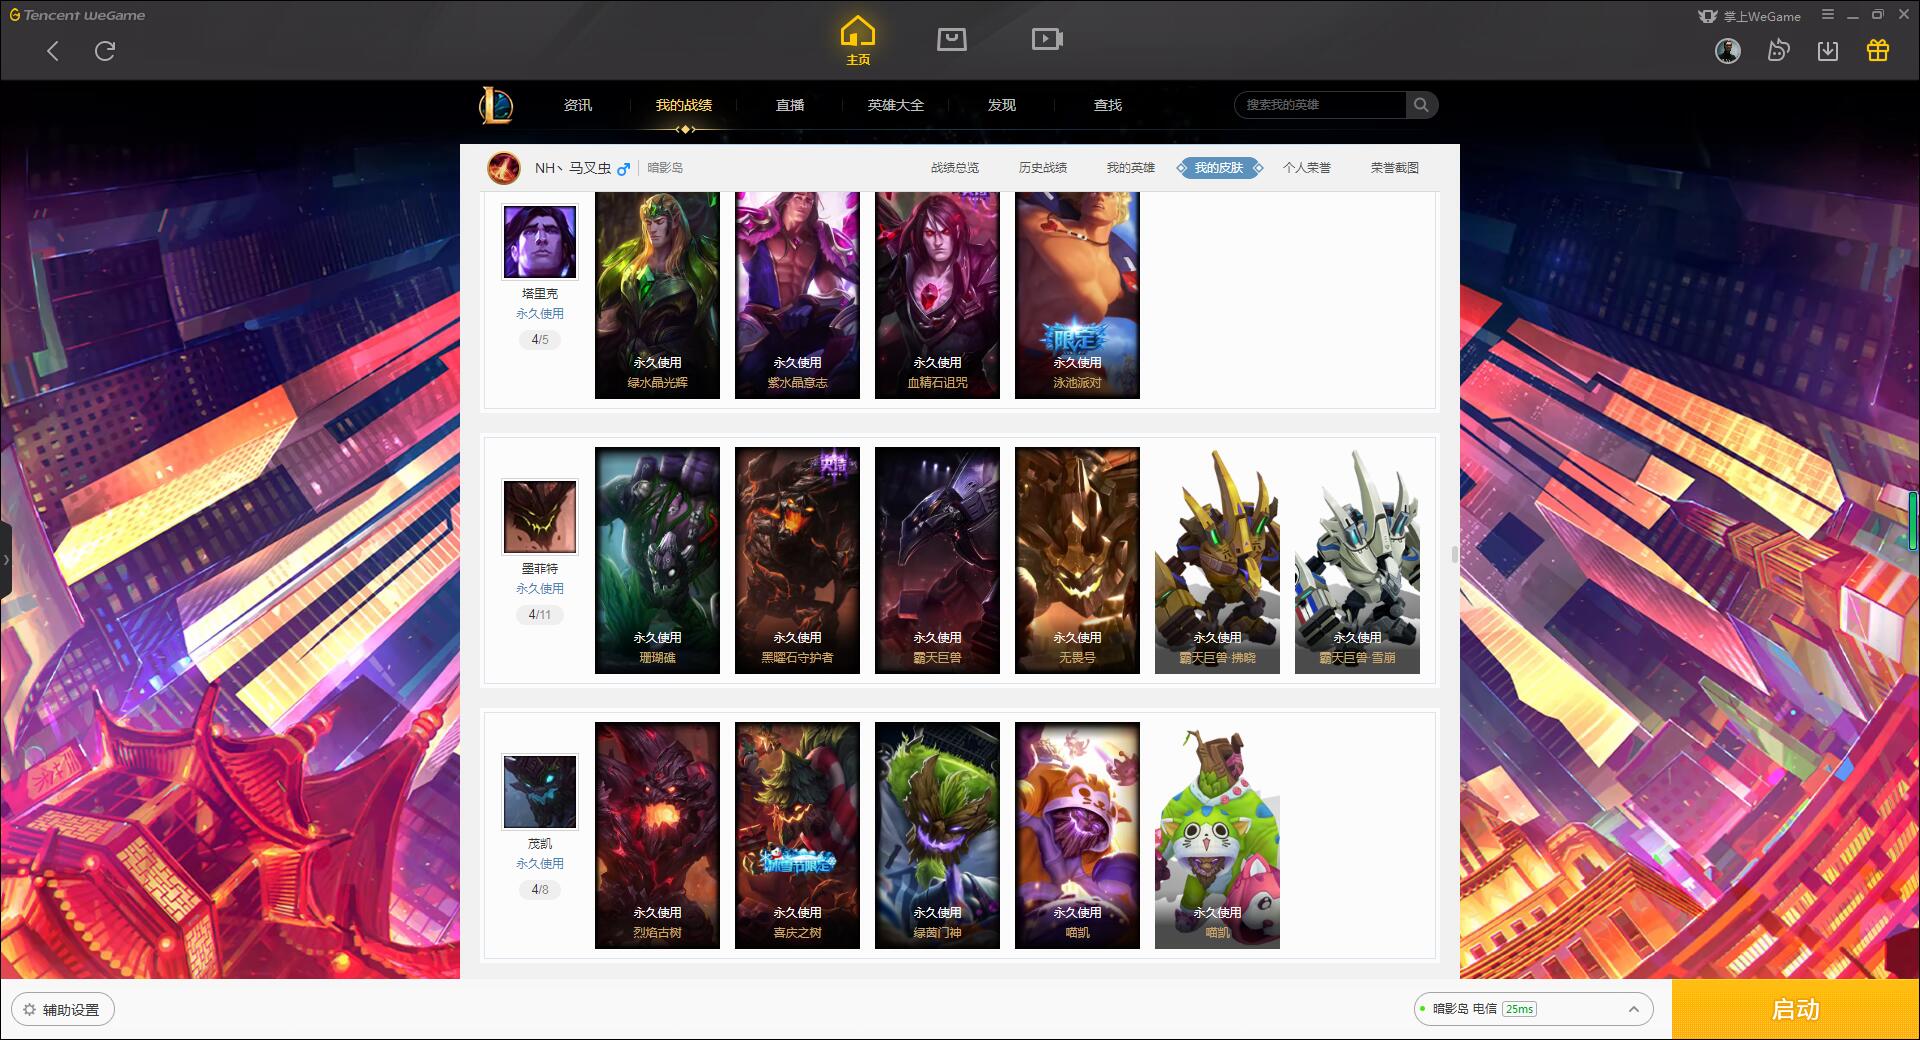Open the video playback icon in top bar

tap(1047, 39)
